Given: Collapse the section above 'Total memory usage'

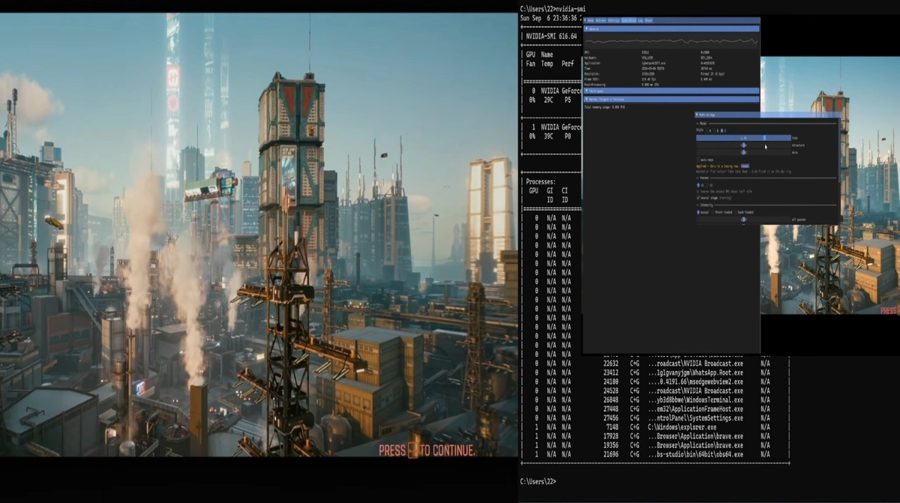Looking at the screenshot, I should coord(672,99).
